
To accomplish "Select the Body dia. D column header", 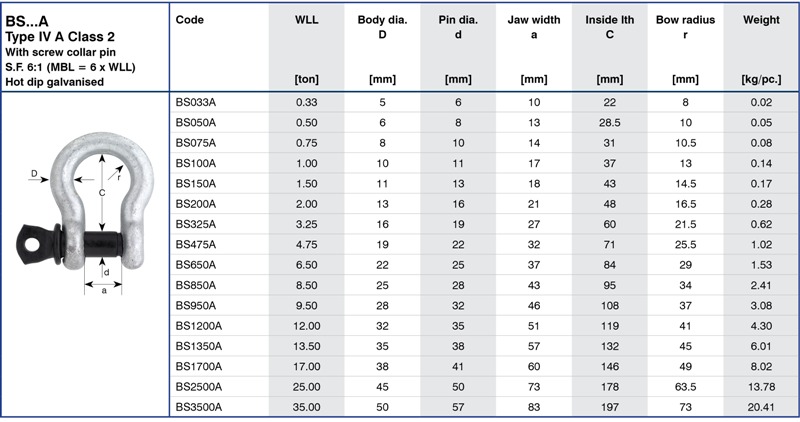I will point(381,27).
